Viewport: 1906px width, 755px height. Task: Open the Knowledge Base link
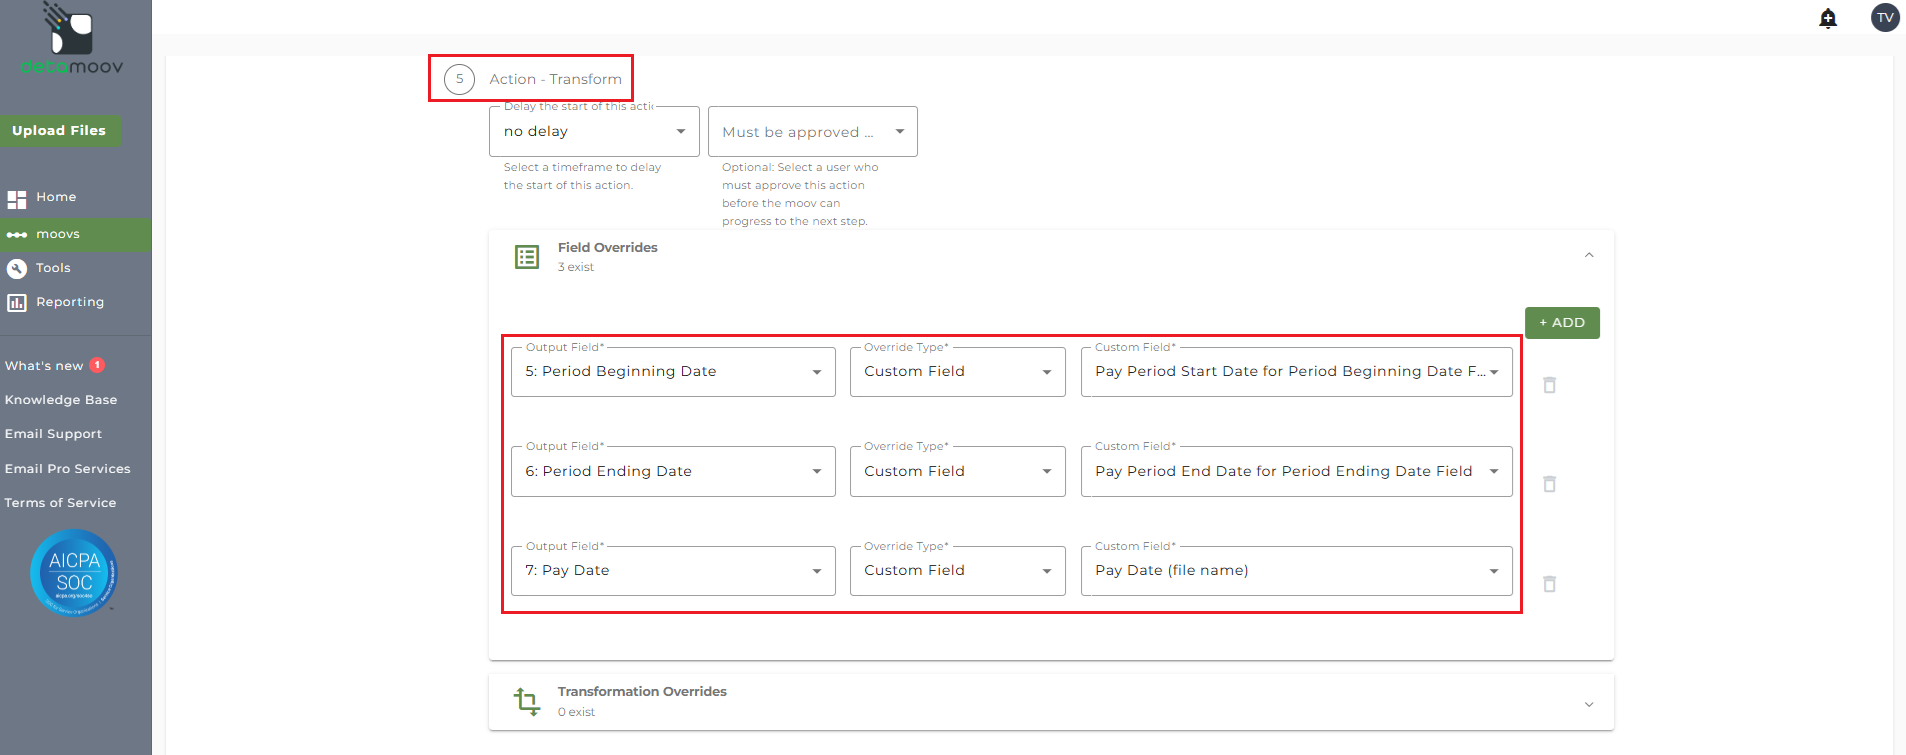tap(61, 400)
